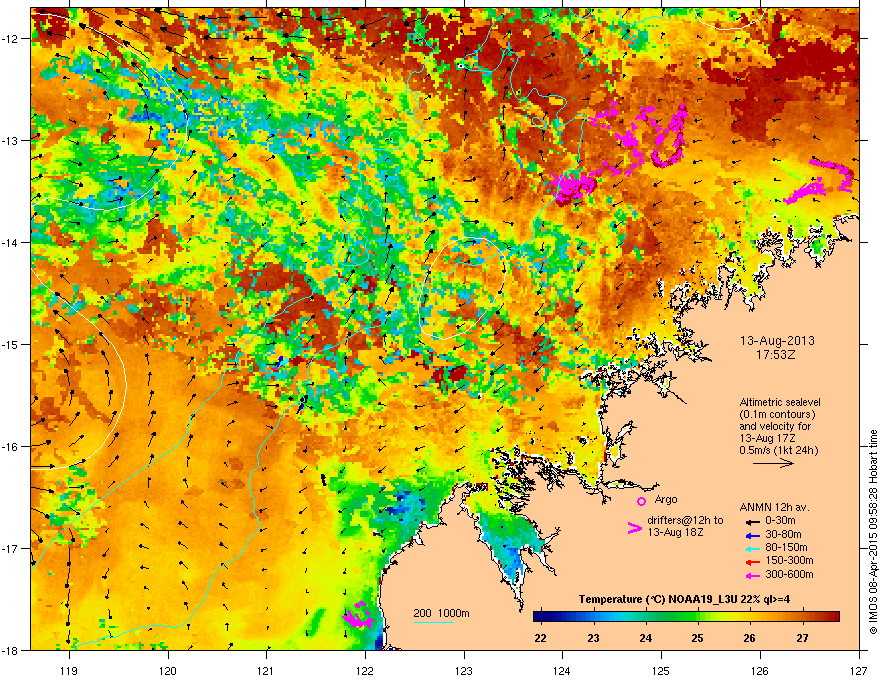The image size is (880, 680).
Task: Click the magenta drifters arrowhead legend symbol
Action: point(634,528)
